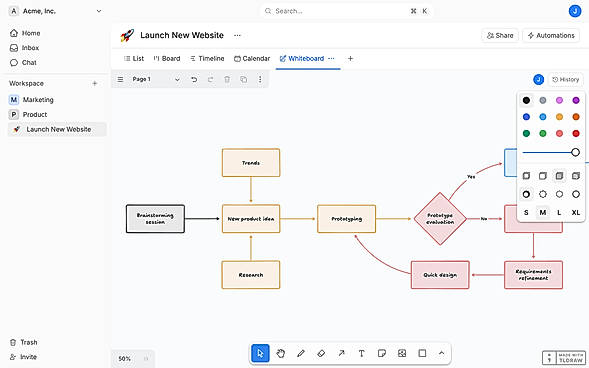This screenshot has height=368, width=589.
Task: Open the user avatar in top bar
Action: [575, 11]
